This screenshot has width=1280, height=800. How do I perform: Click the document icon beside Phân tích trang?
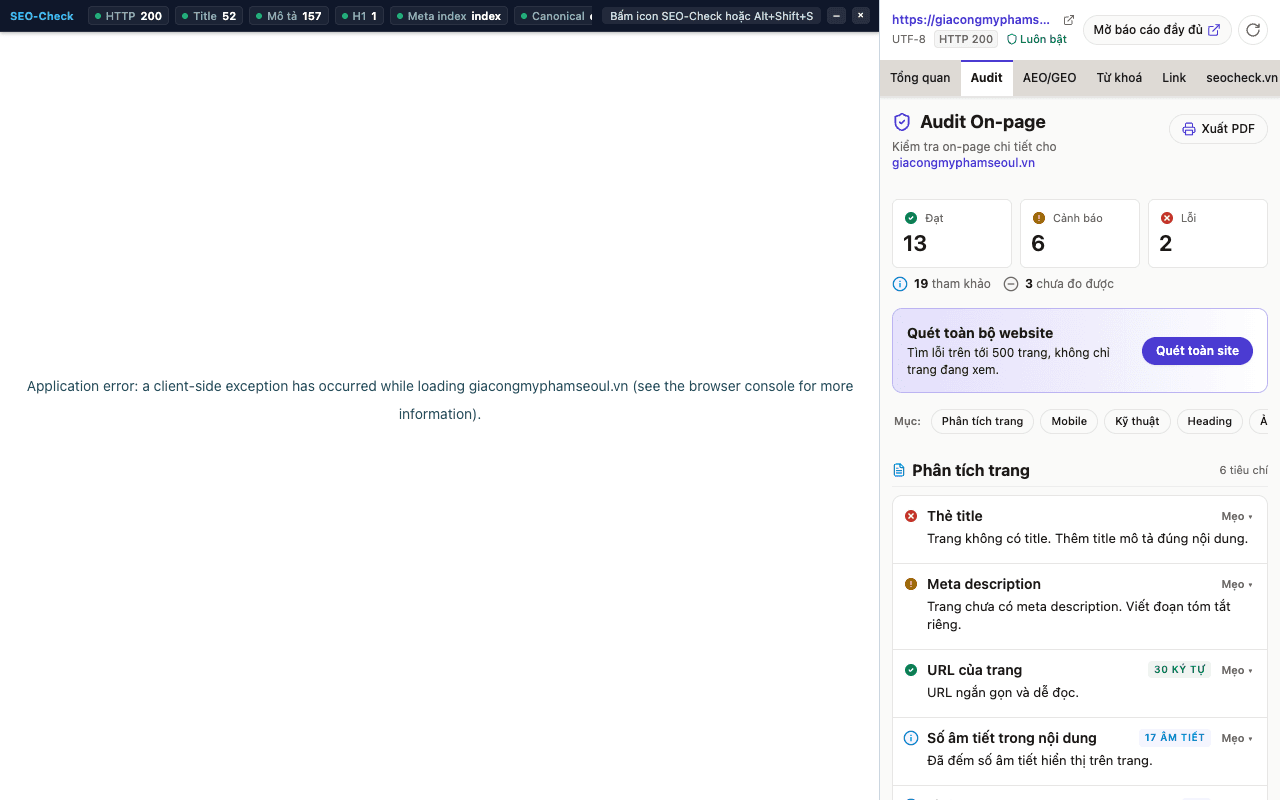point(899,470)
